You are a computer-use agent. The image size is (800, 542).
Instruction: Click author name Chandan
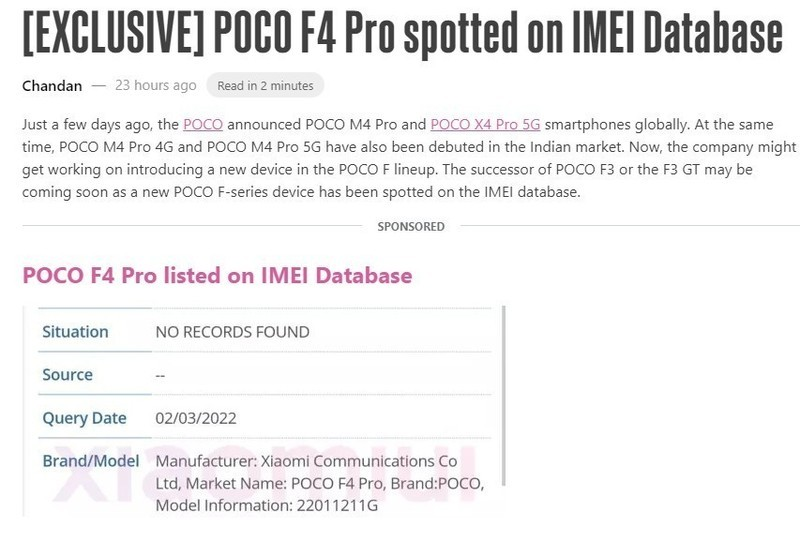click(x=52, y=85)
